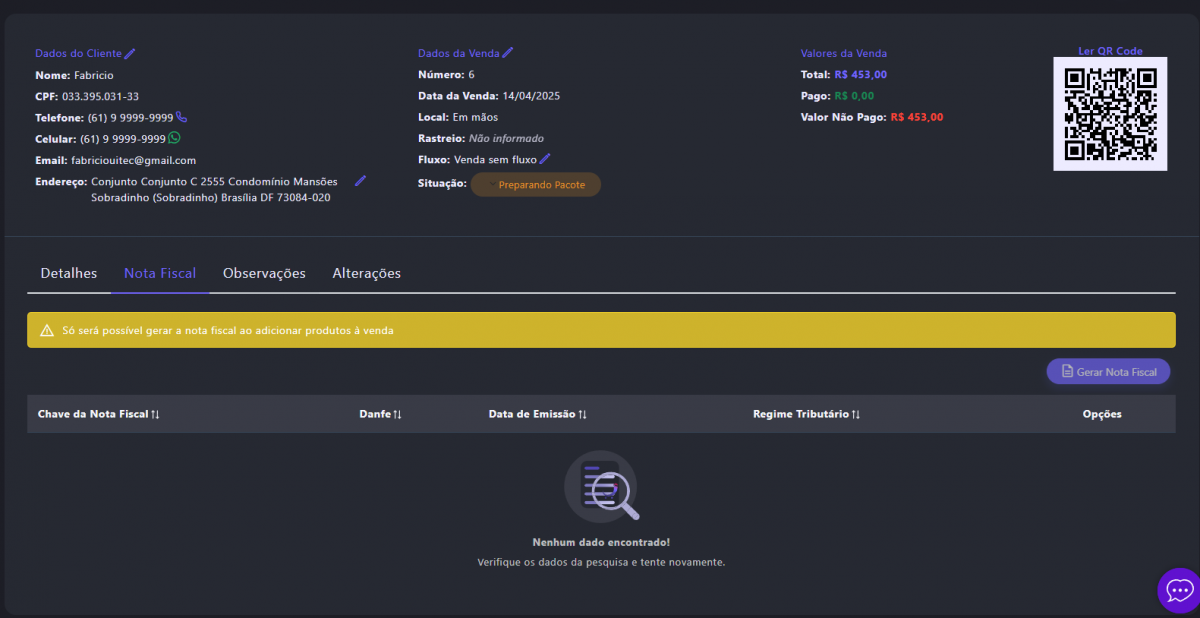Image resolution: width=1200 pixels, height=618 pixels.
Task: Edit the address using the Endereço pencil
Action: pyautogui.click(x=361, y=181)
